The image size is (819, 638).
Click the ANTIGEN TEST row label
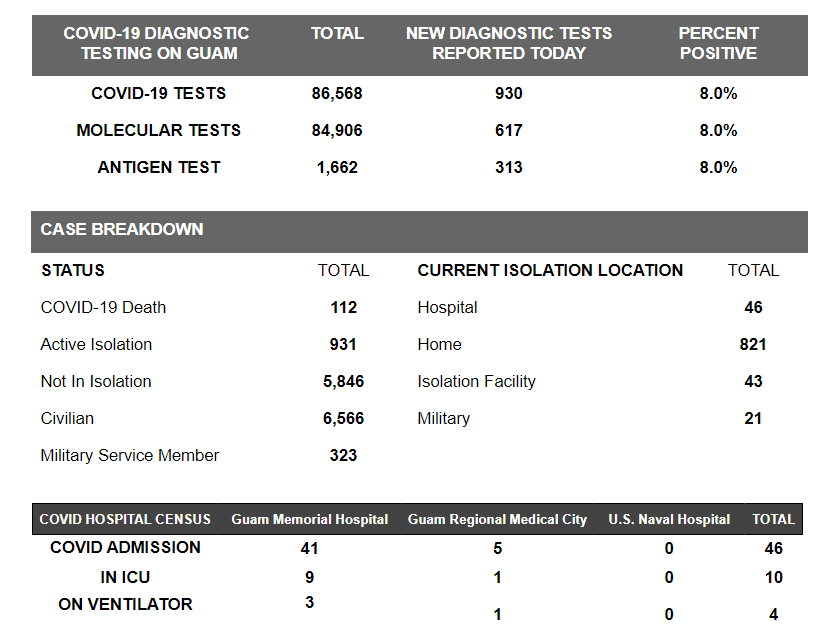click(159, 167)
